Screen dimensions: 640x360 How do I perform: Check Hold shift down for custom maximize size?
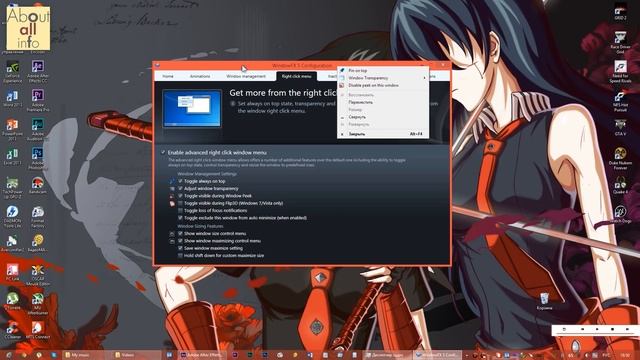pos(180,255)
